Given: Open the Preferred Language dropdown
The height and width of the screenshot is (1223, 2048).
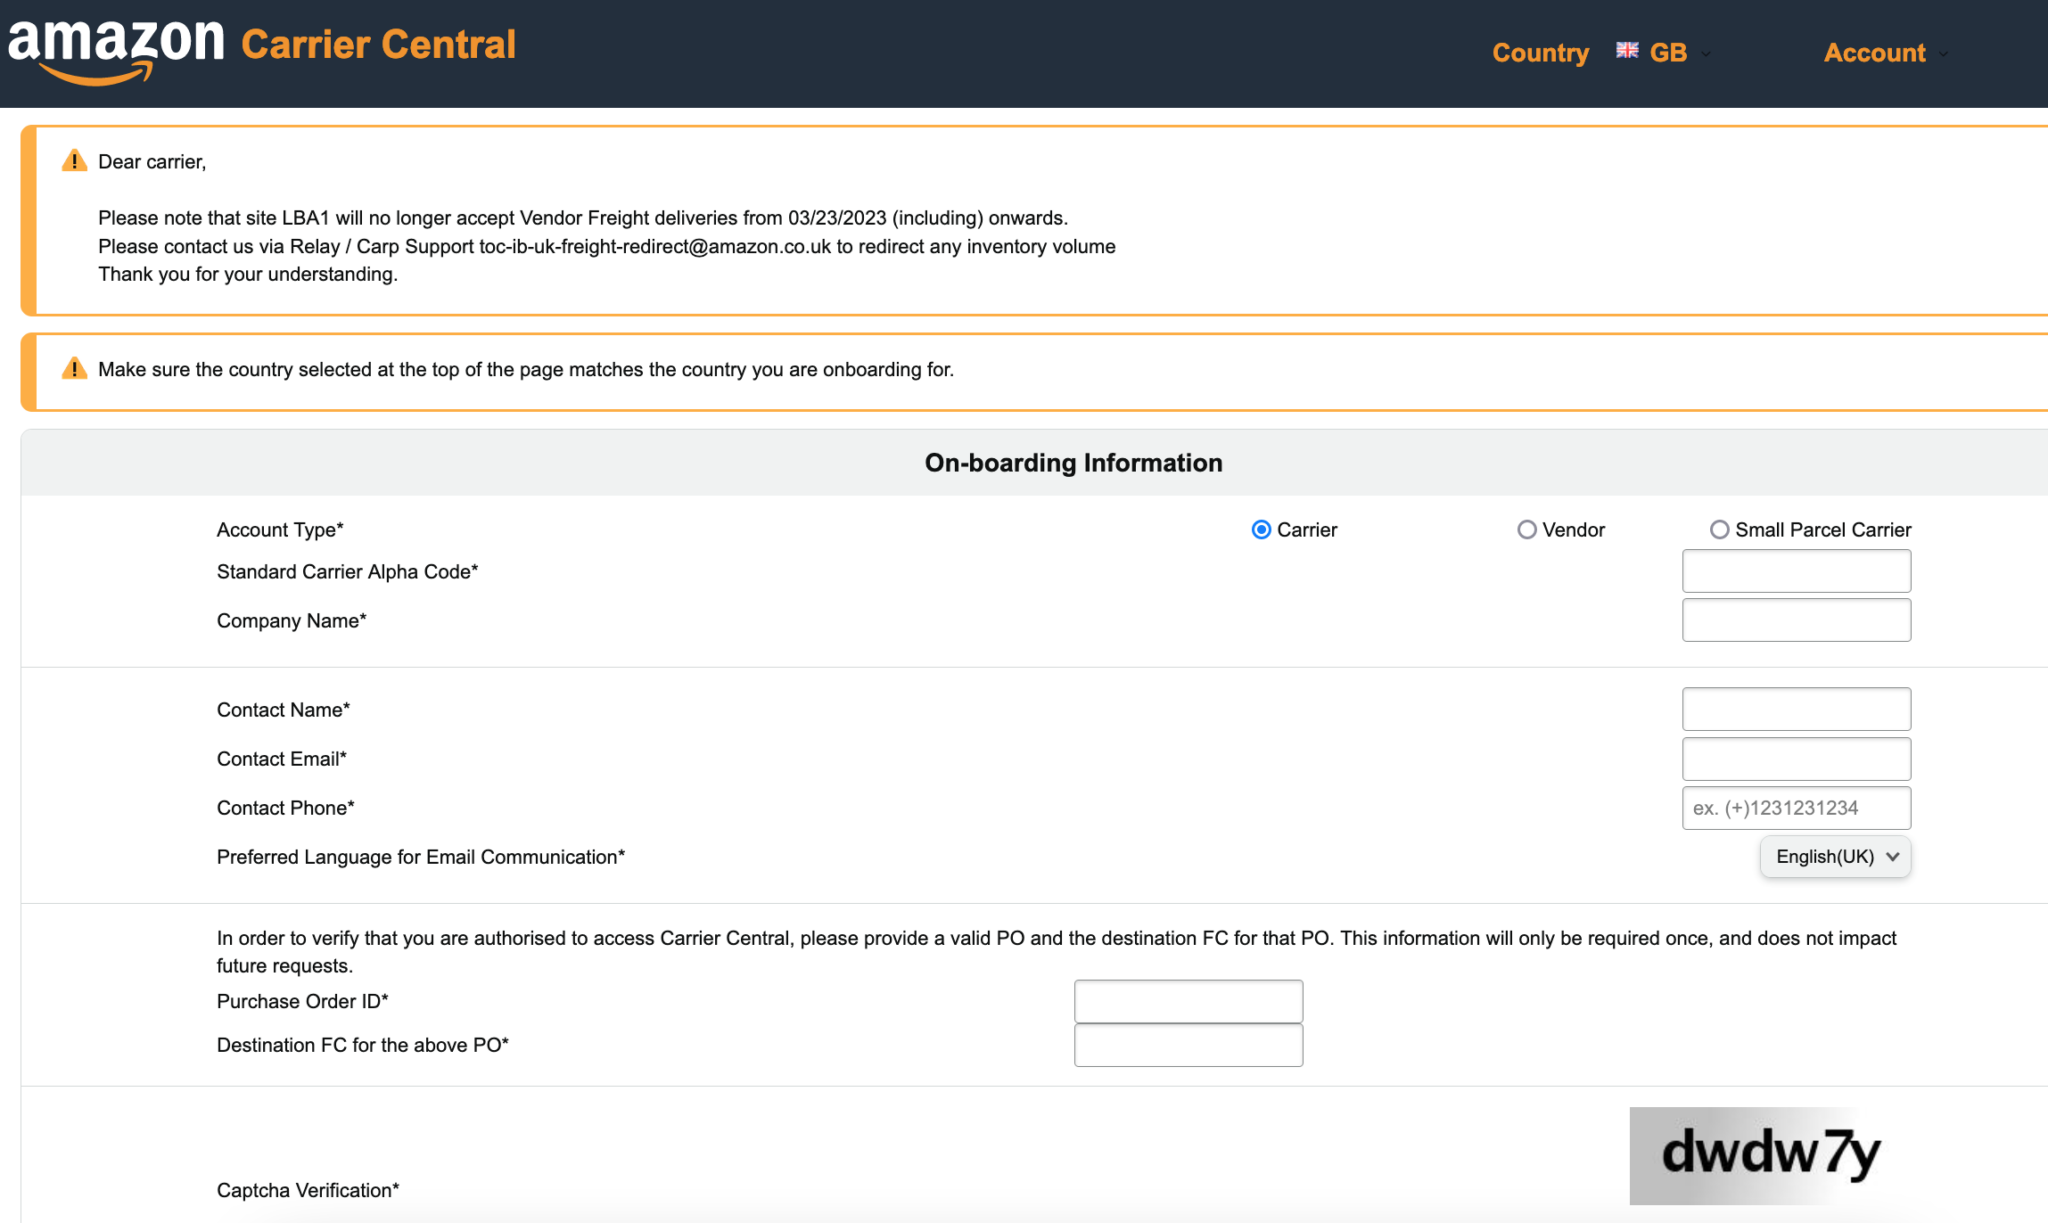Looking at the screenshot, I should (x=1835, y=856).
